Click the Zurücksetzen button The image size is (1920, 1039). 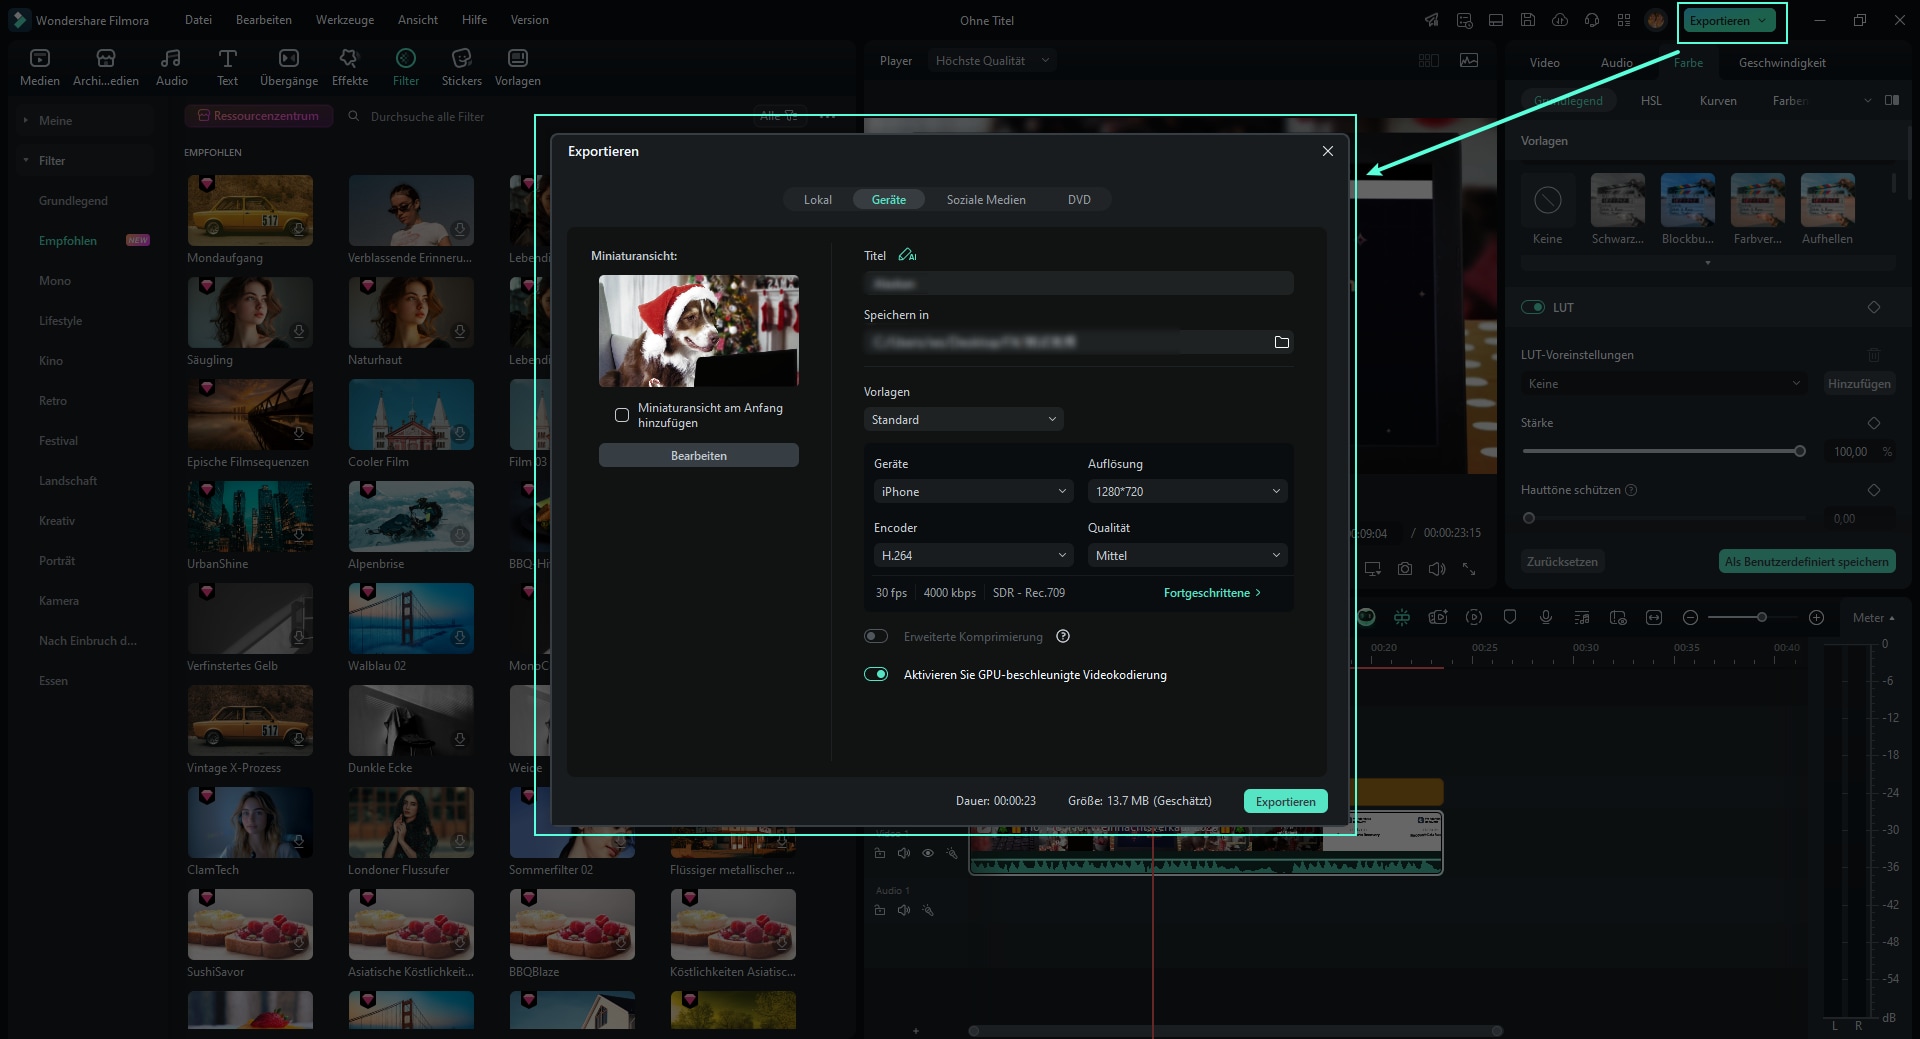(1562, 561)
